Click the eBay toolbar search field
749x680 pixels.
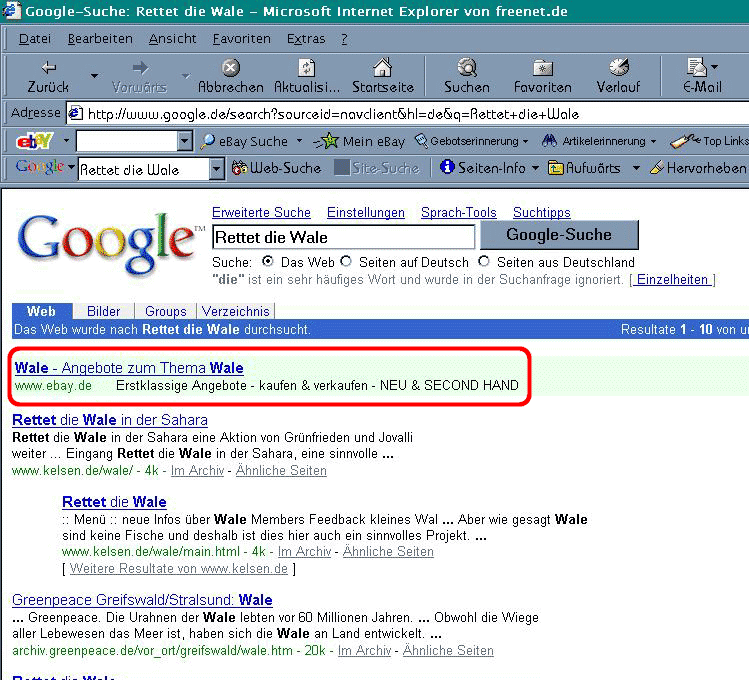[127, 141]
